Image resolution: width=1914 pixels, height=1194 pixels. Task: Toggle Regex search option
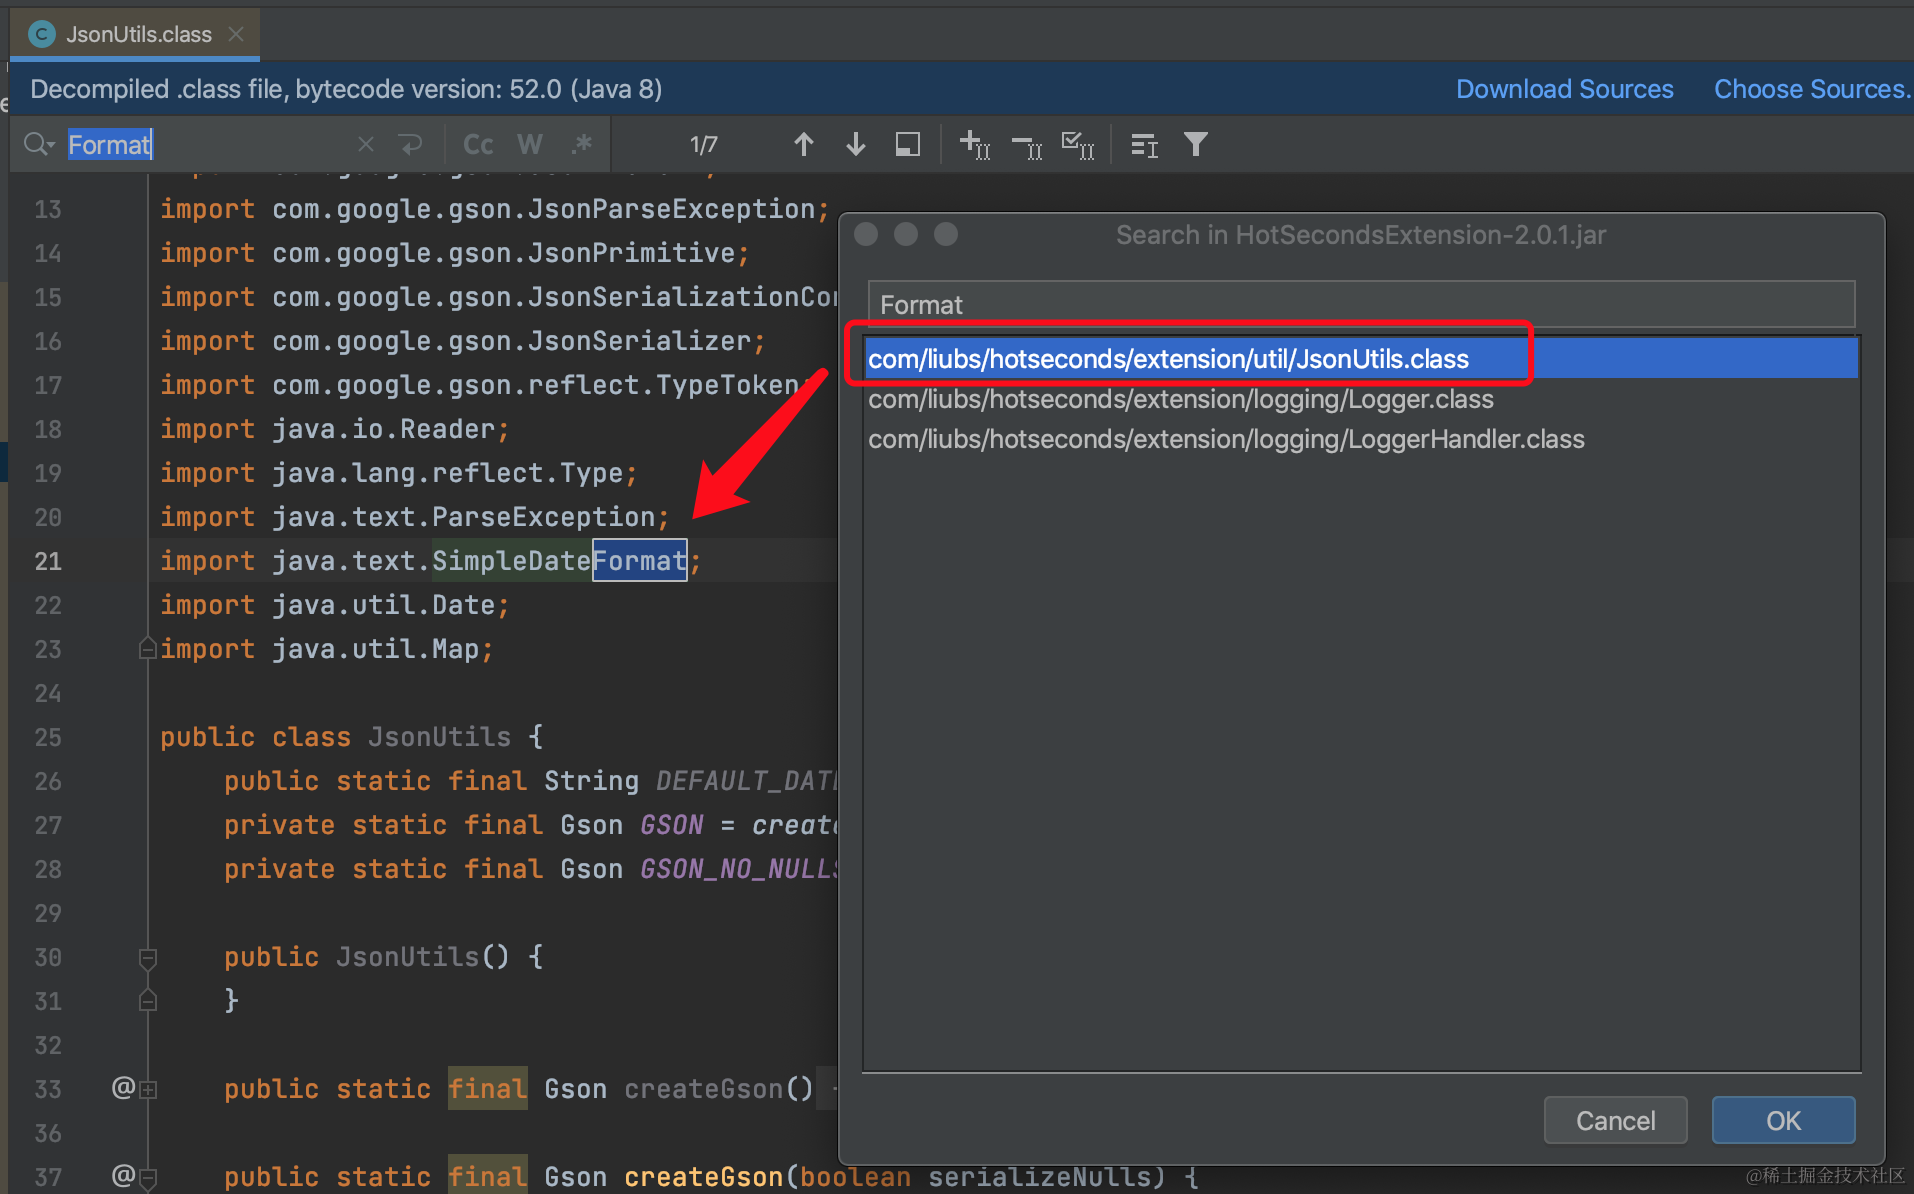(582, 144)
